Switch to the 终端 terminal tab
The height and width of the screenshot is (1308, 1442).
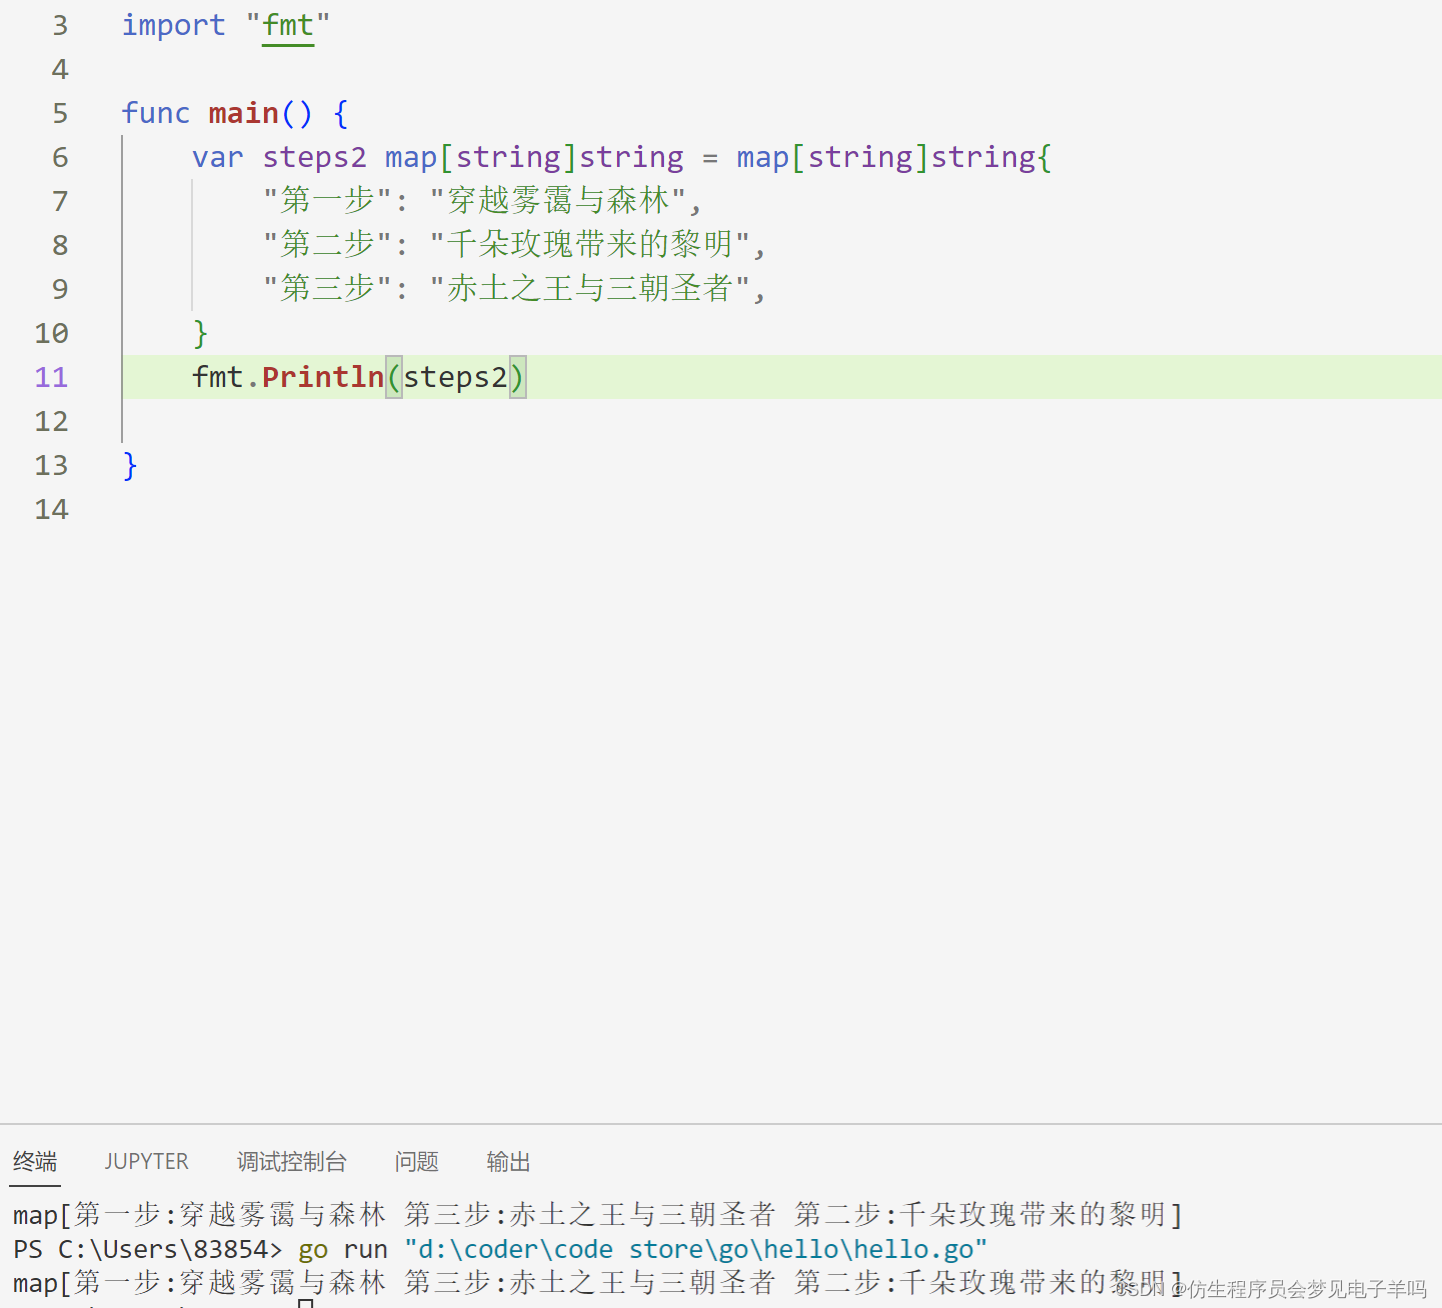tap(35, 1161)
